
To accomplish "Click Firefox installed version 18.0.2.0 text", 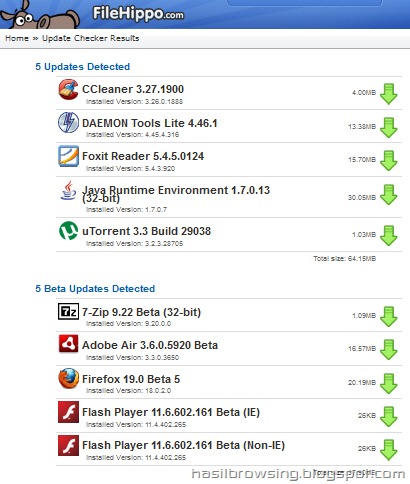I will (x=128, y=390).
